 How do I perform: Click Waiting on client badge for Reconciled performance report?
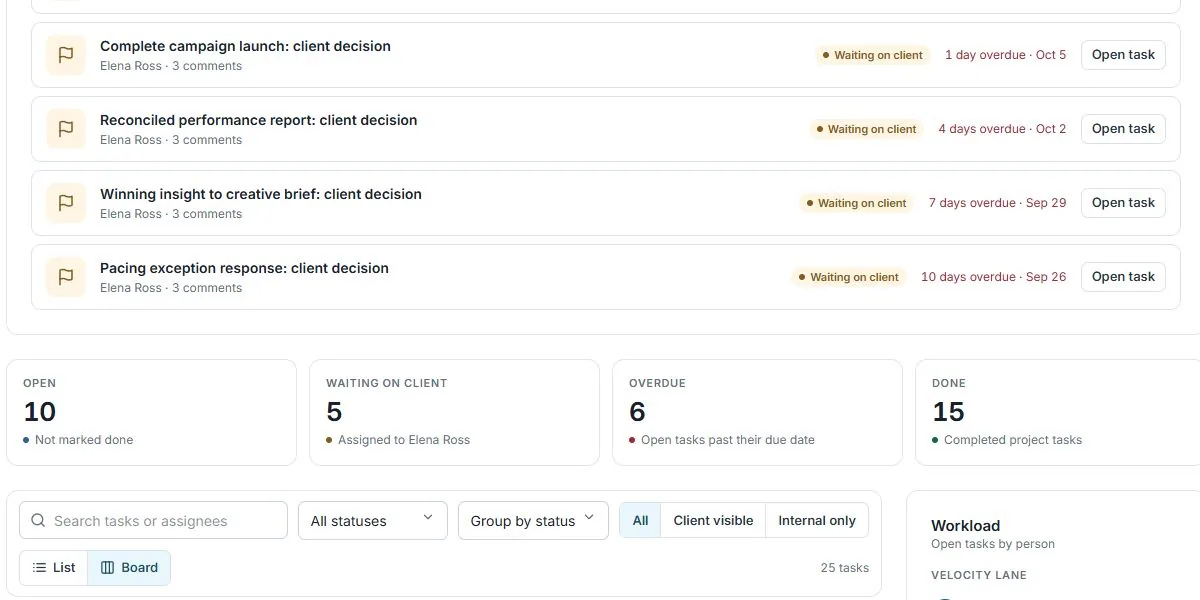[x=866, y=129]
